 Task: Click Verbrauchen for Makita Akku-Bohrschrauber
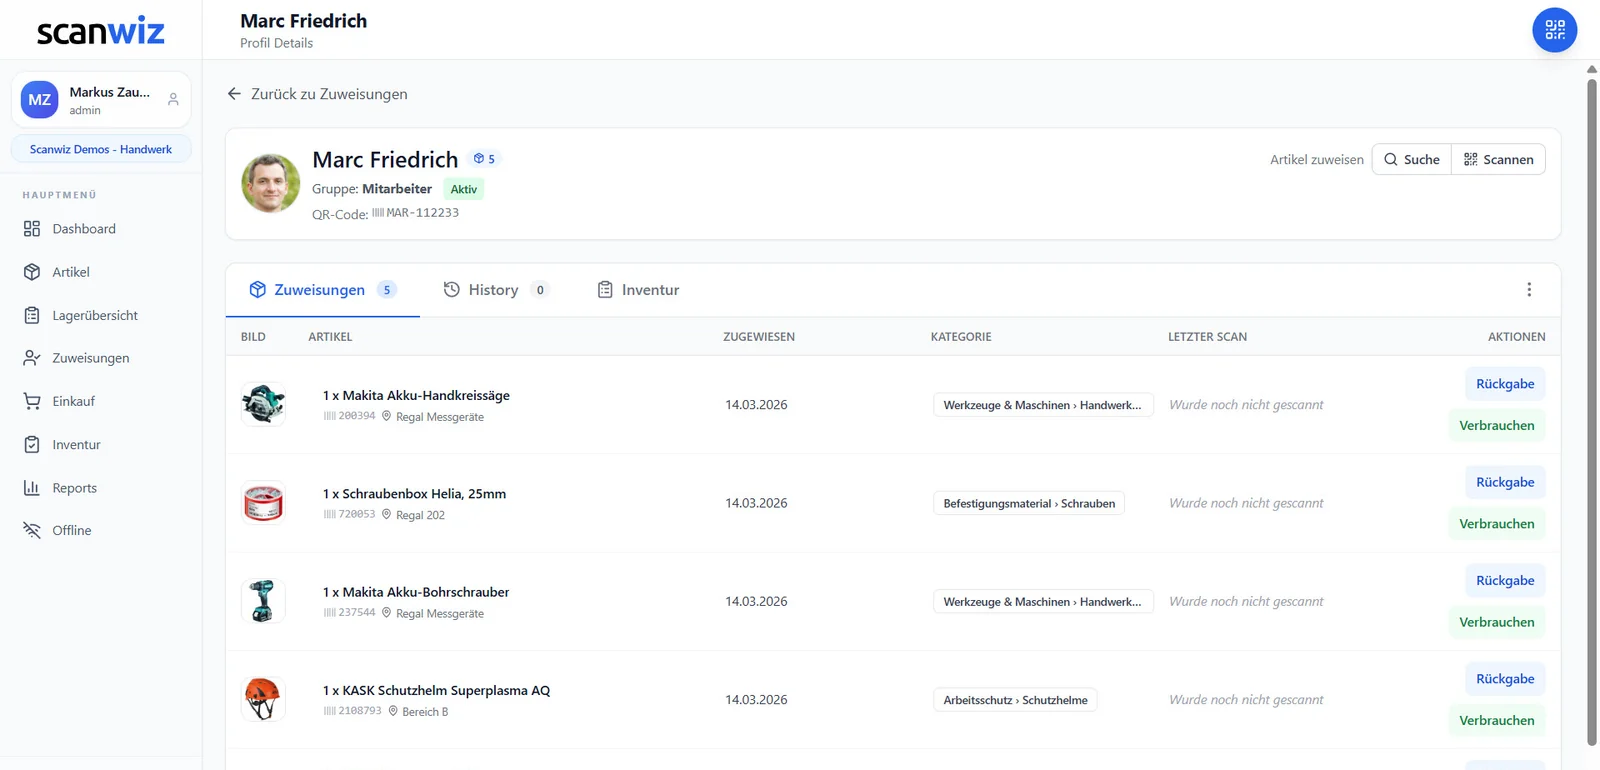pyautogui.click(x=1497, y=622)
